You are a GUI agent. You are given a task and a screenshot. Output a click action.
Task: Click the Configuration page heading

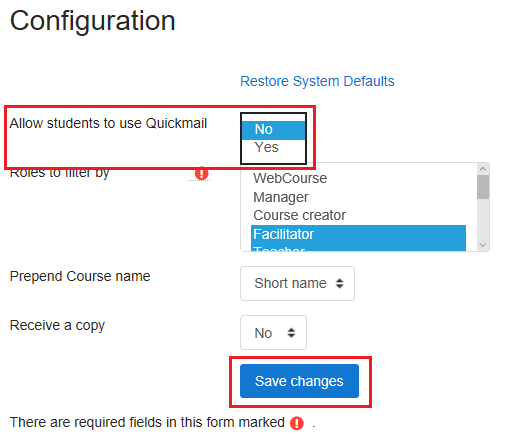pos(93,21)
